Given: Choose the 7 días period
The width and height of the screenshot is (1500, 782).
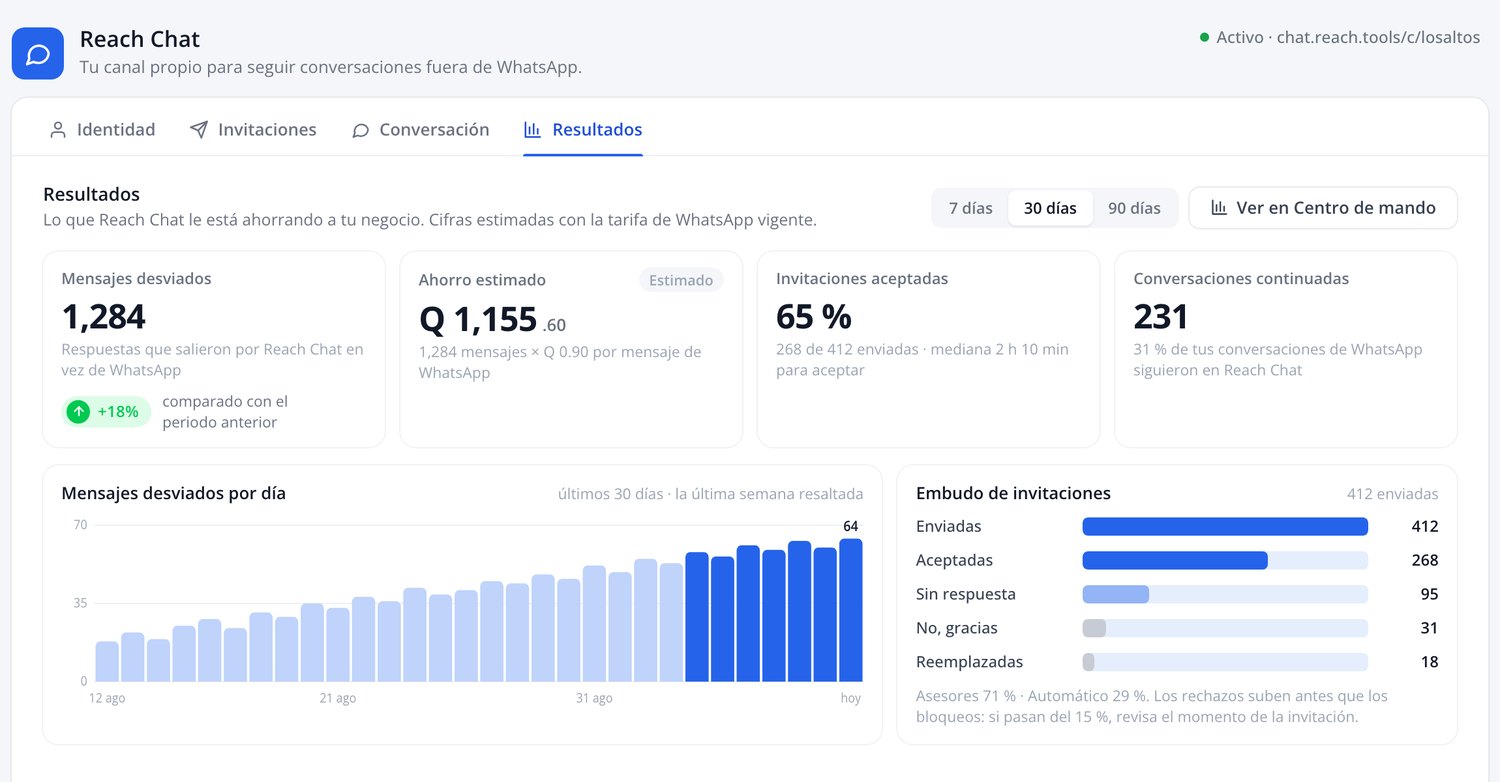Looking at the screenshot, I should click(971, 208).
